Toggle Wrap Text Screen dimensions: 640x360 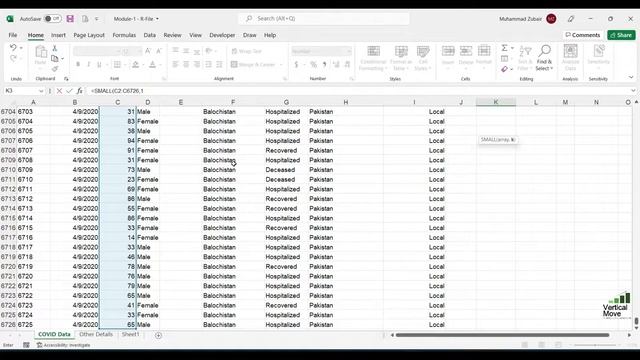coord(247,51)
